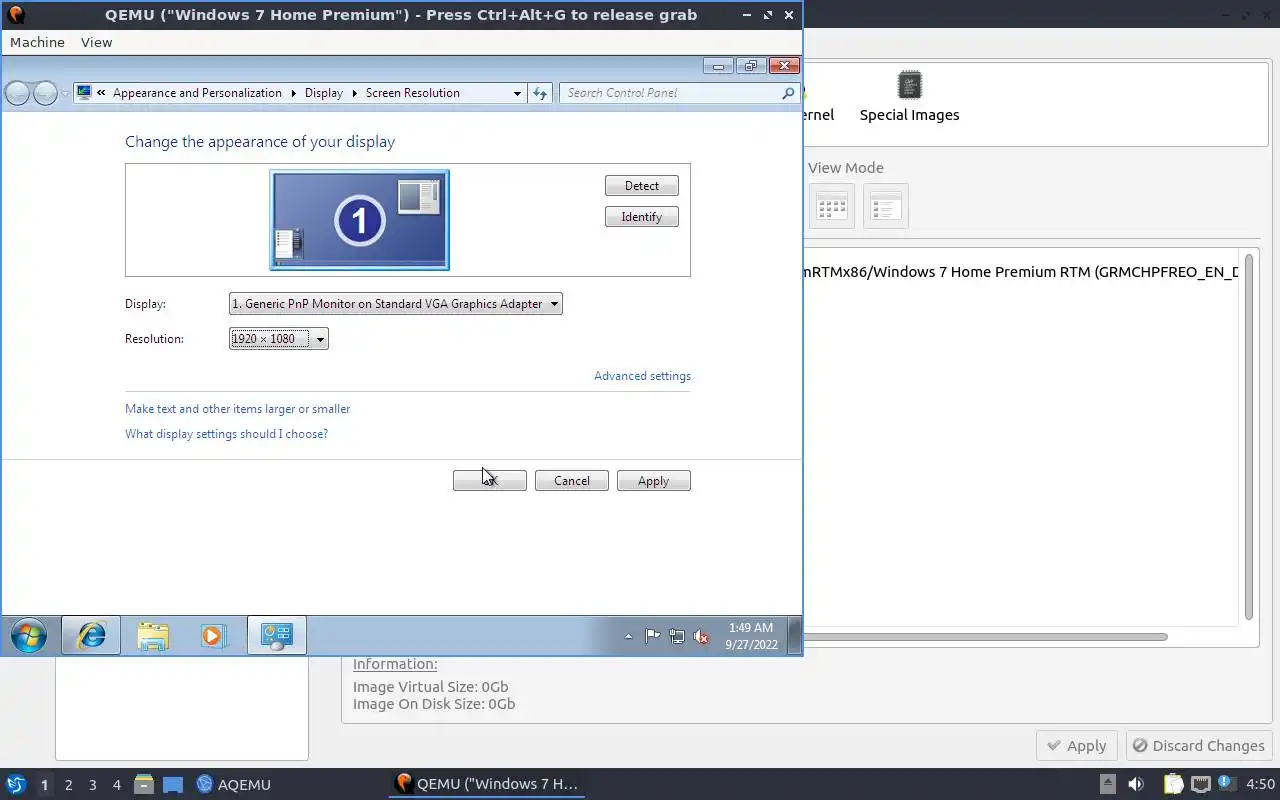Open Make text and other items larger link

[x=237, y=409]
